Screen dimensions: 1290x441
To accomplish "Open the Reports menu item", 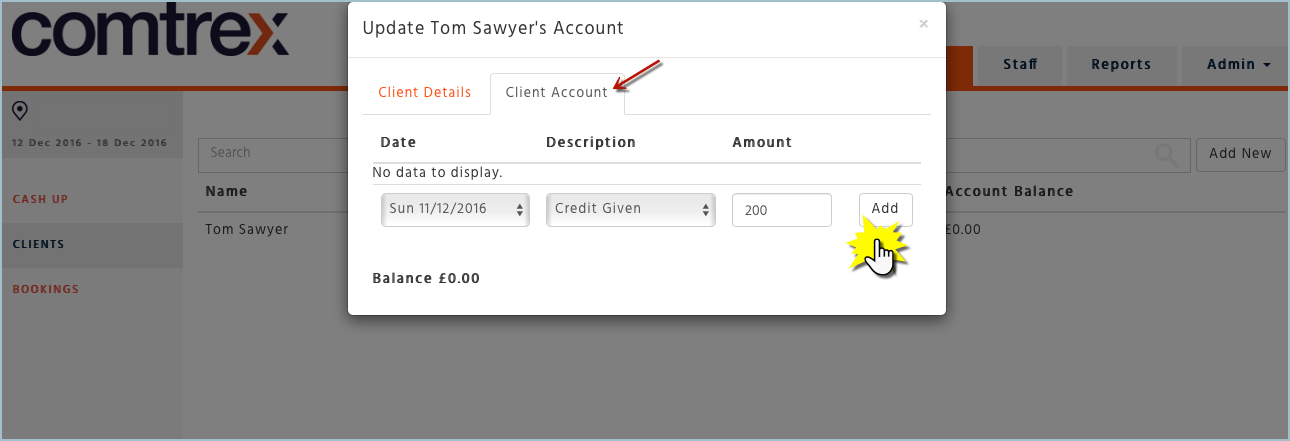I will click(1121, 64).
